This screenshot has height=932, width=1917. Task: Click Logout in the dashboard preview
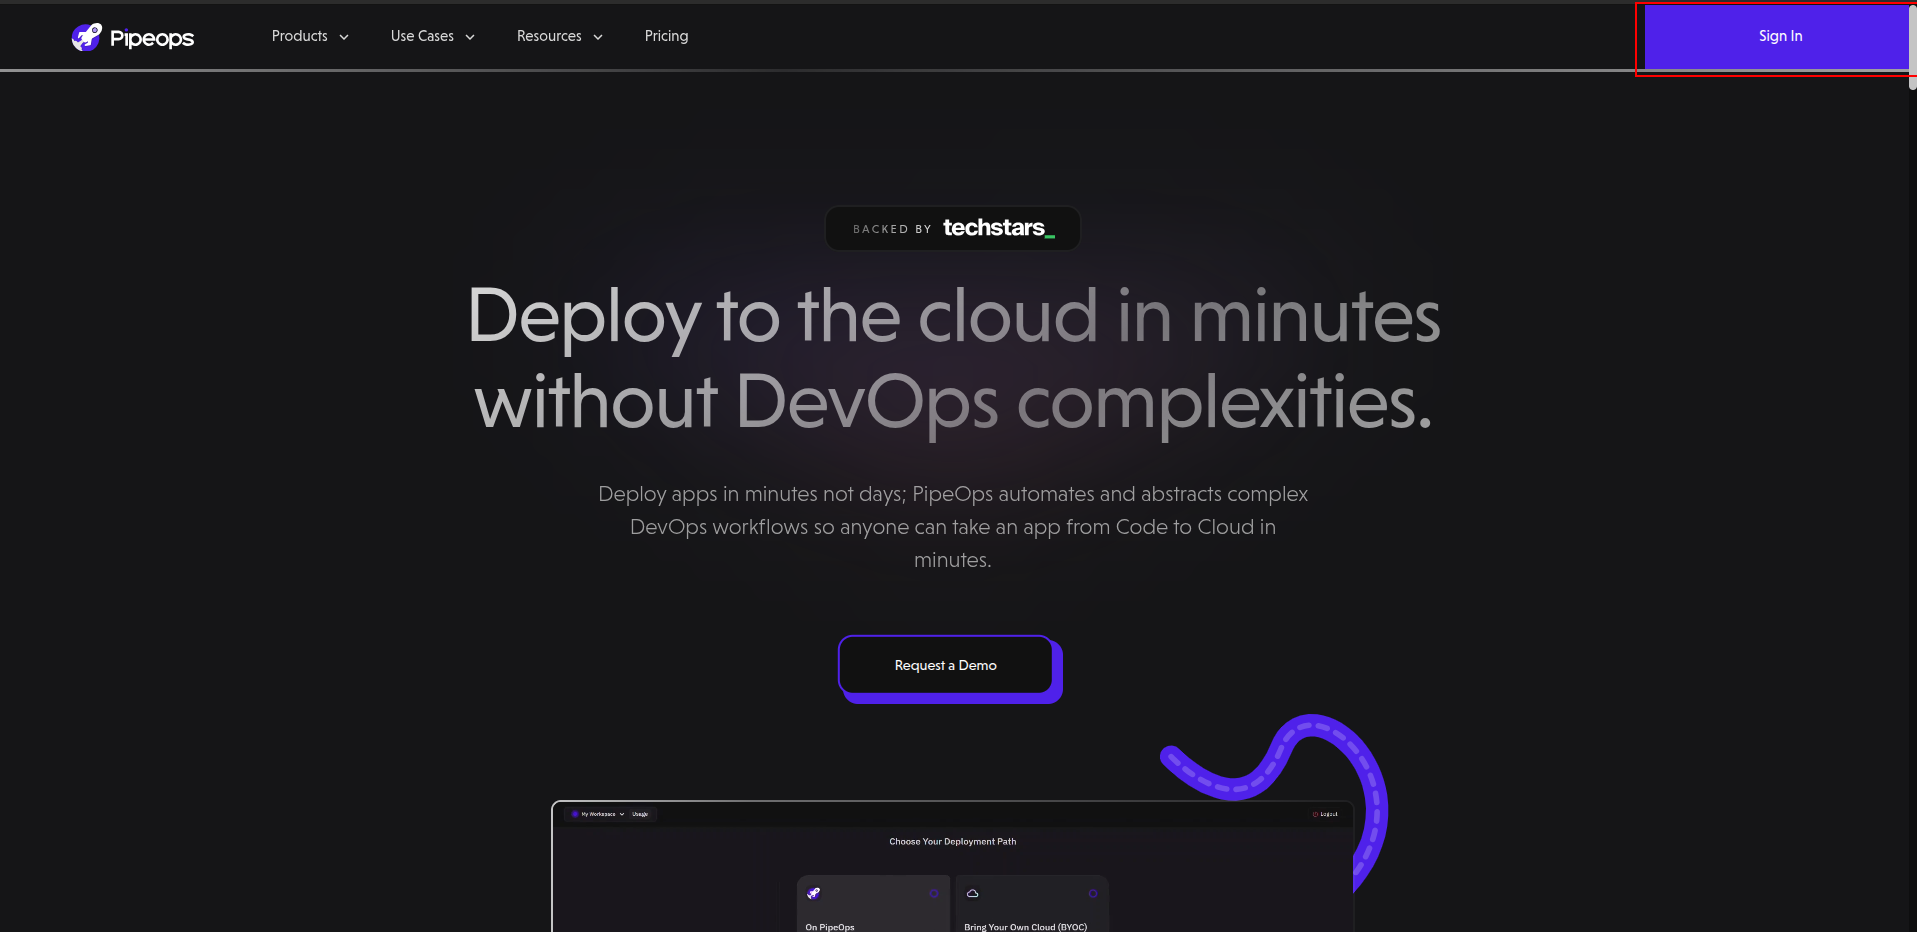tap(1325, 814)
